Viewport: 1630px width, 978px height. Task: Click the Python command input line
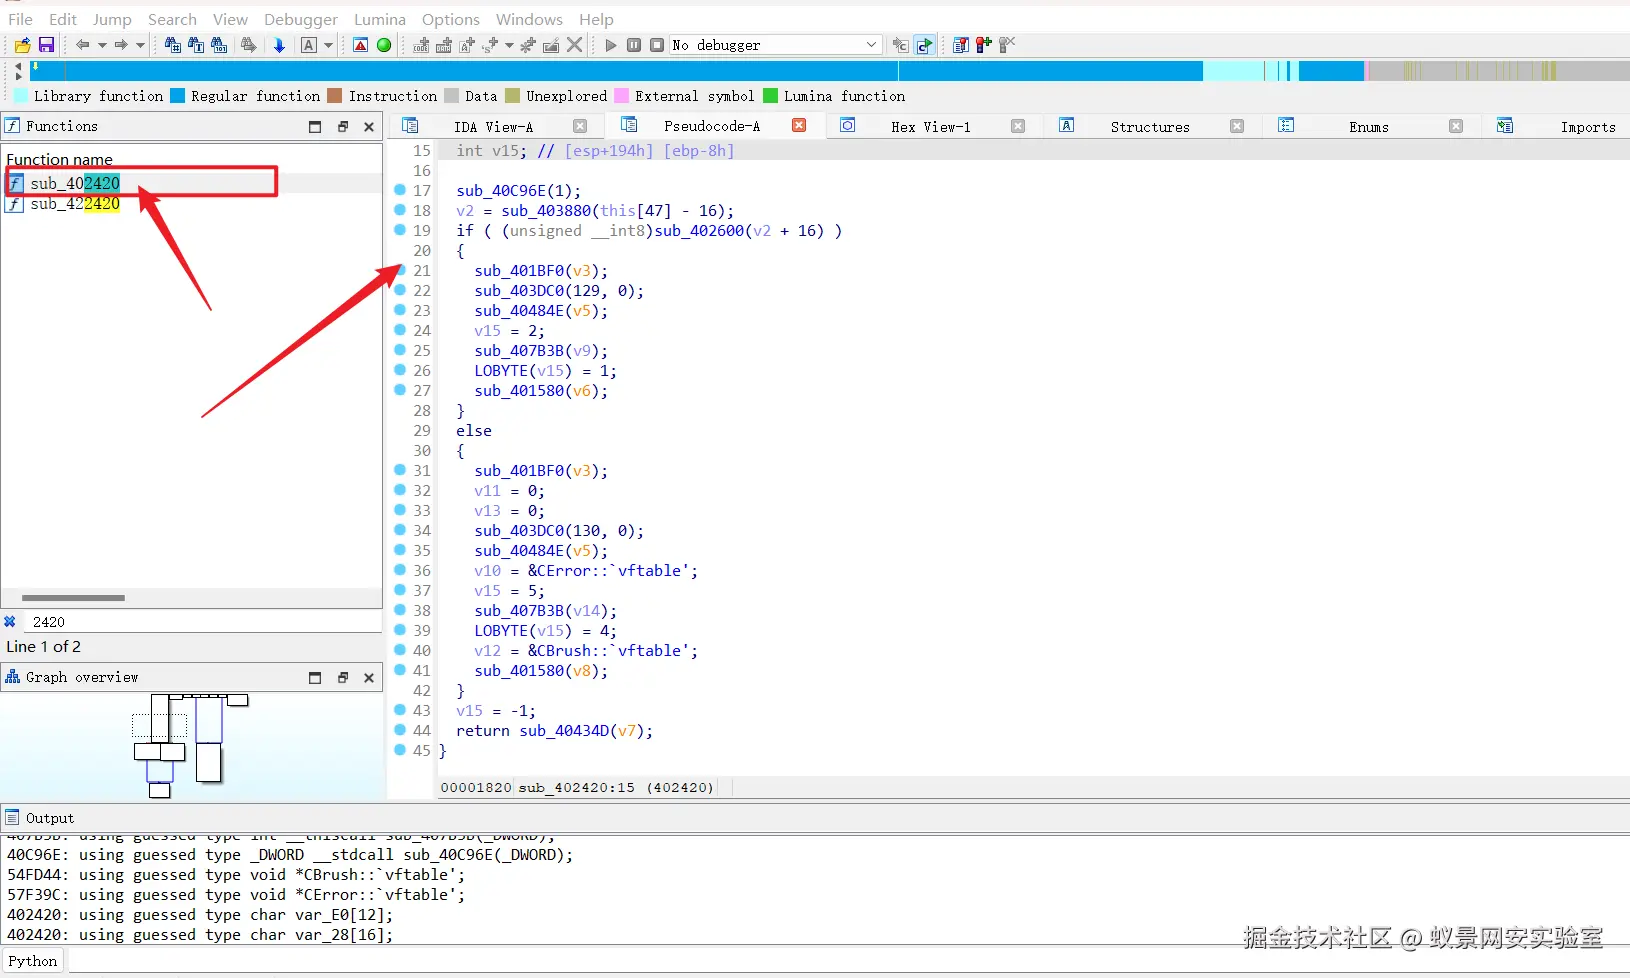848,961
